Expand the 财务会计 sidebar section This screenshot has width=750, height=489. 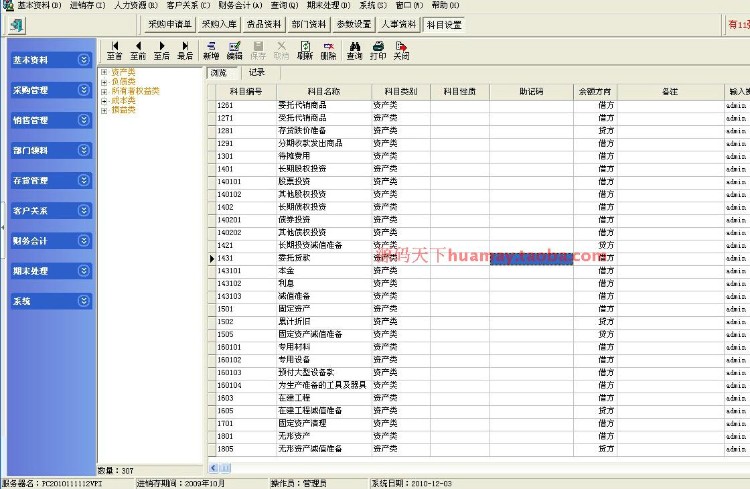[x=84, y=241]
